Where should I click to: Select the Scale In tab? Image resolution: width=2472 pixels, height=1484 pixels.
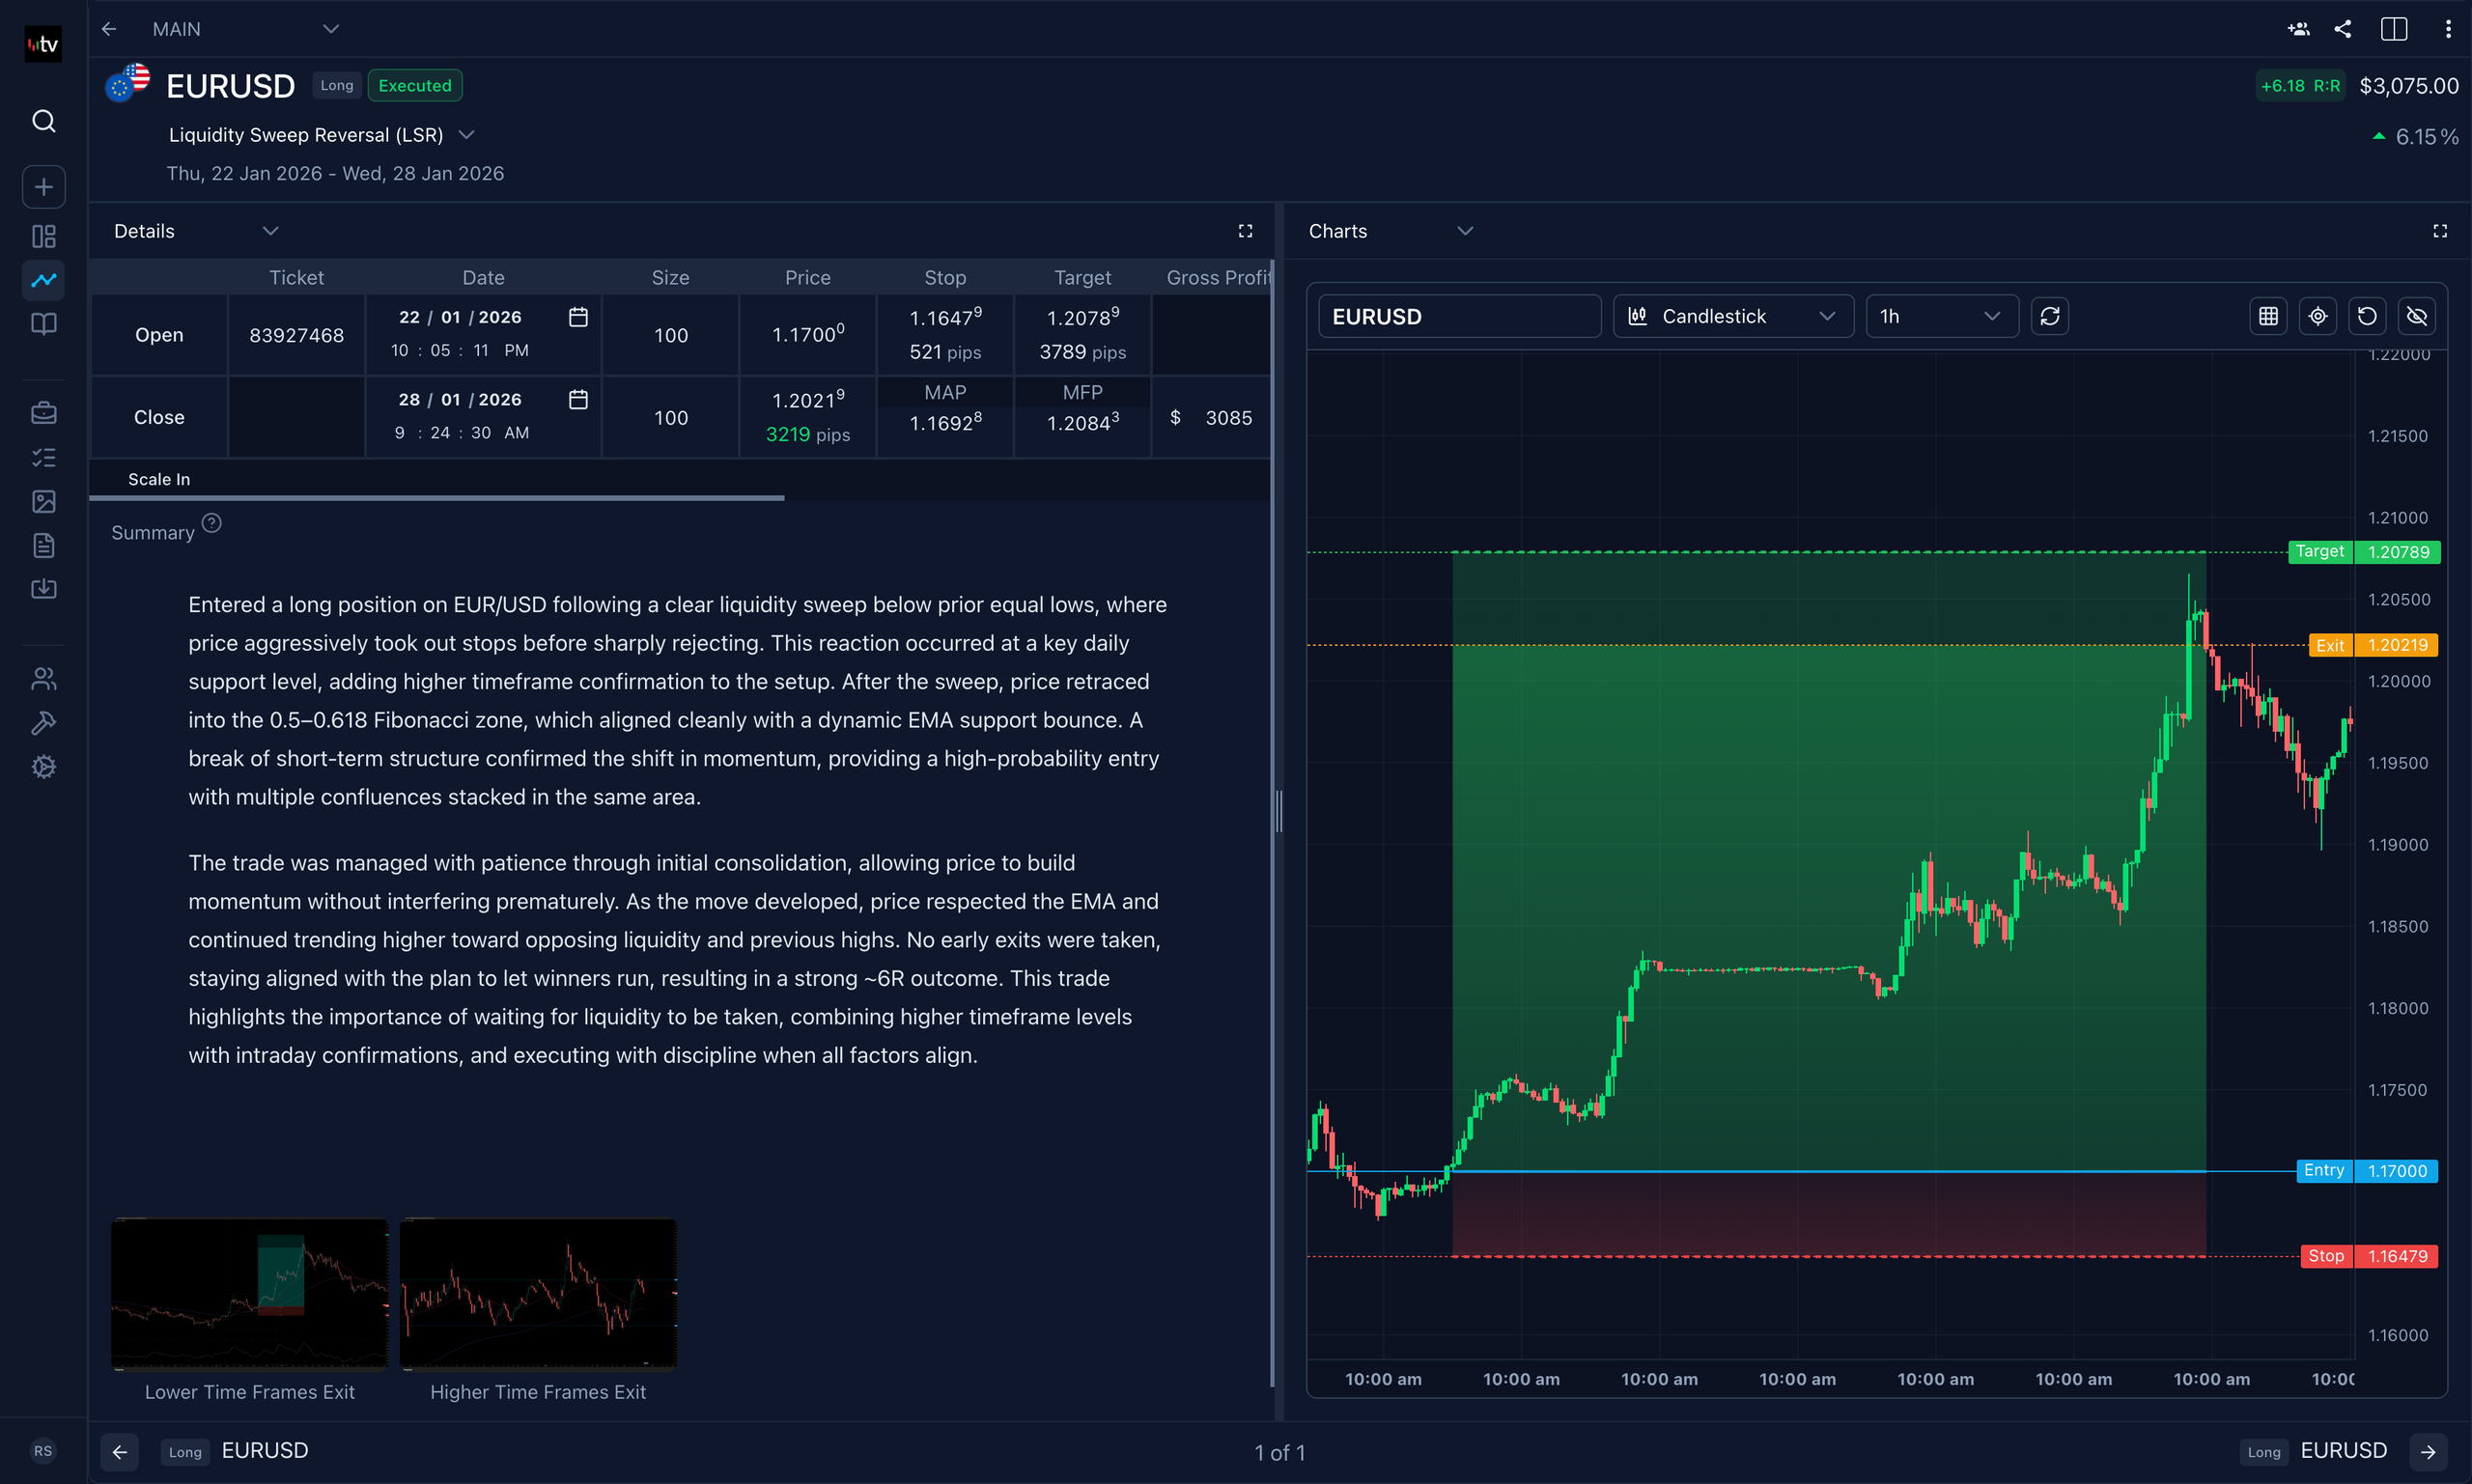159,479
